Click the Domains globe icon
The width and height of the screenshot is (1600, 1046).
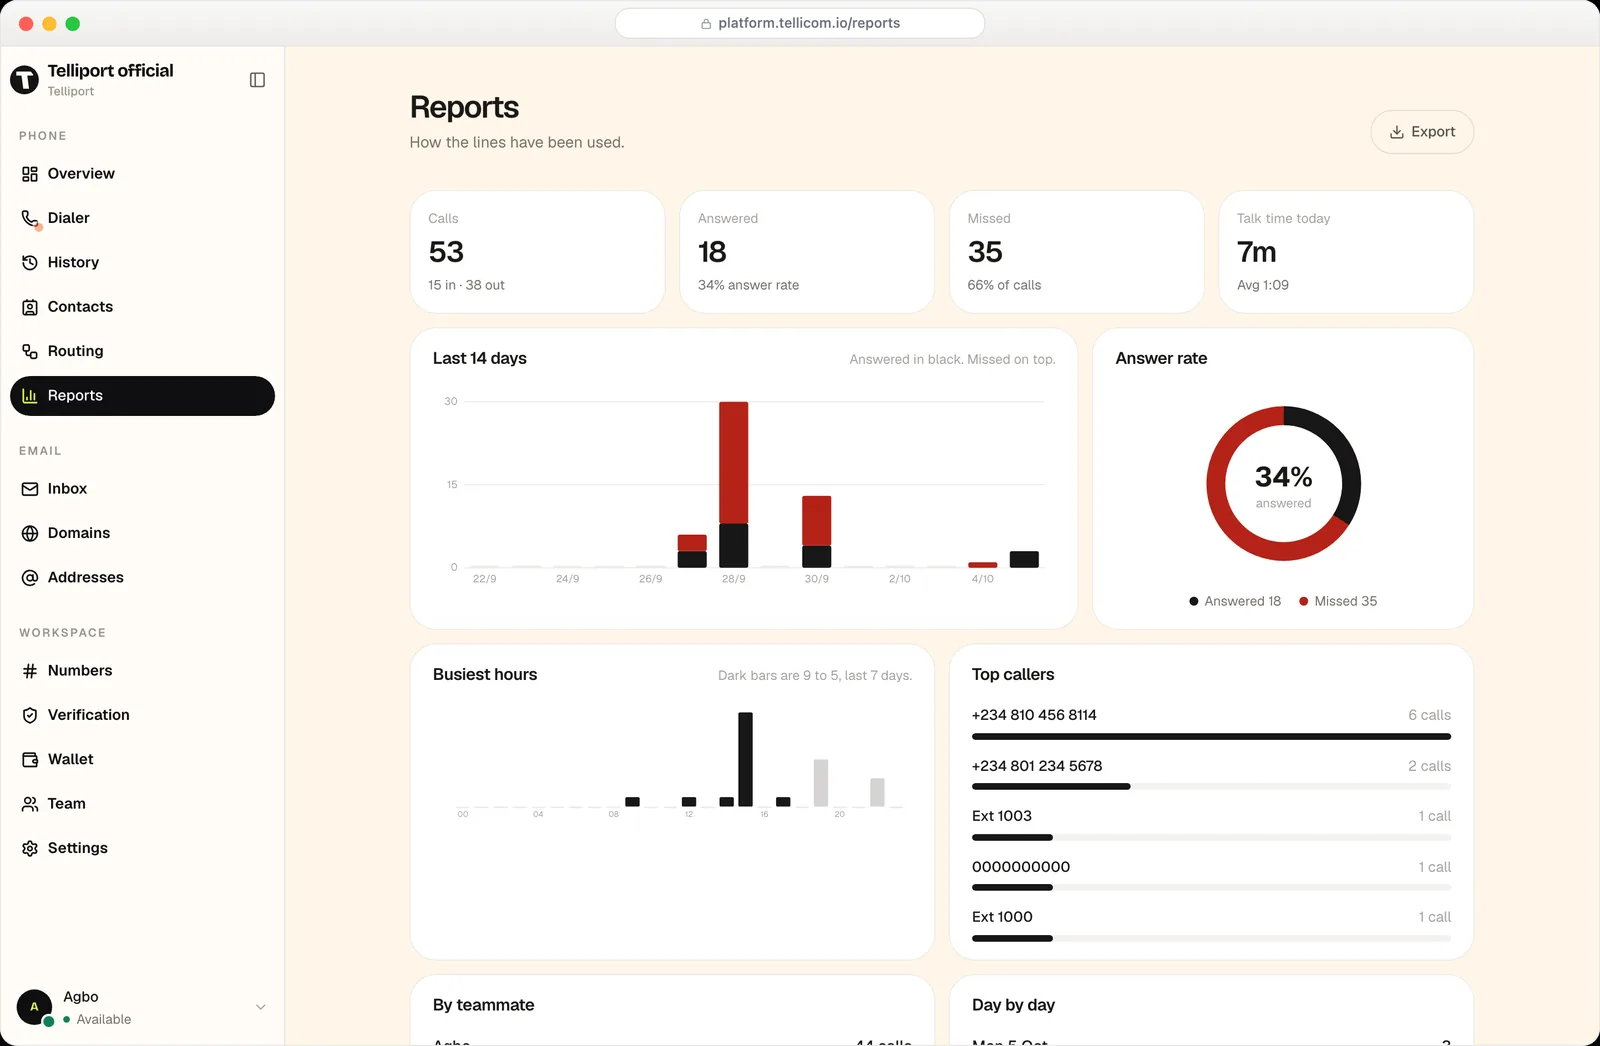pos(30,533)
